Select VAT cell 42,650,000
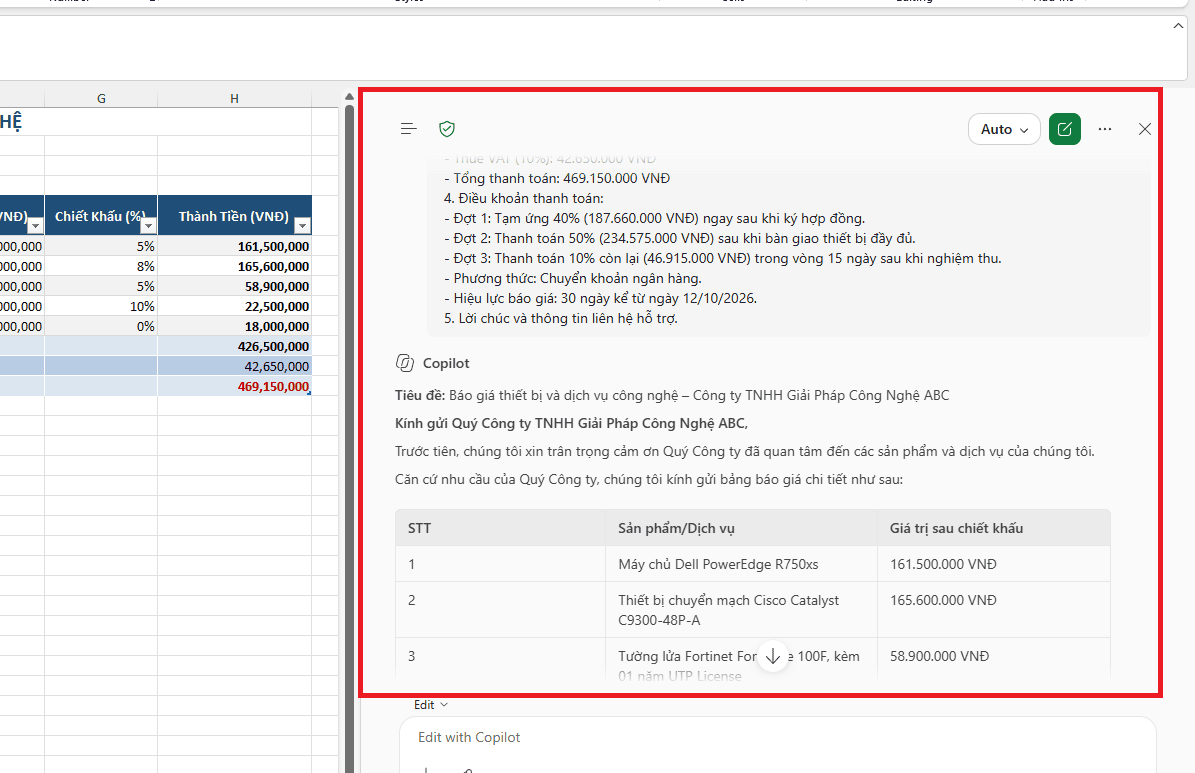 tap(235, 366)
